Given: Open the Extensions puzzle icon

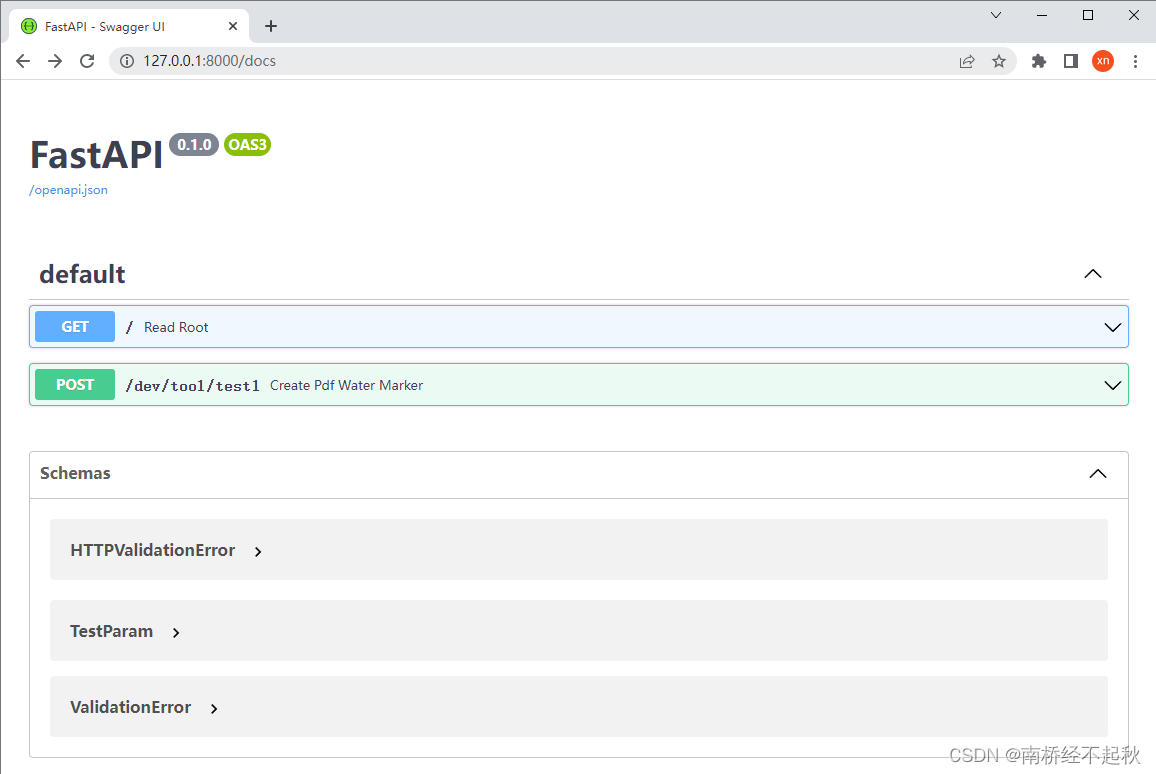Looking at the screenshot, I should tap(1039, 61).
